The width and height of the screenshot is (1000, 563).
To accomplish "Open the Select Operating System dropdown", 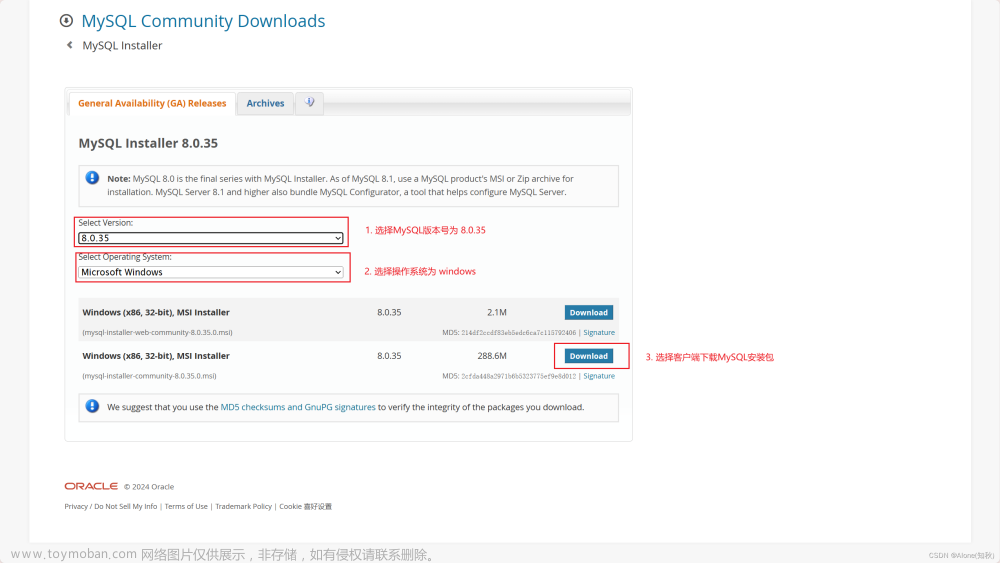I will tap(210, 272).
